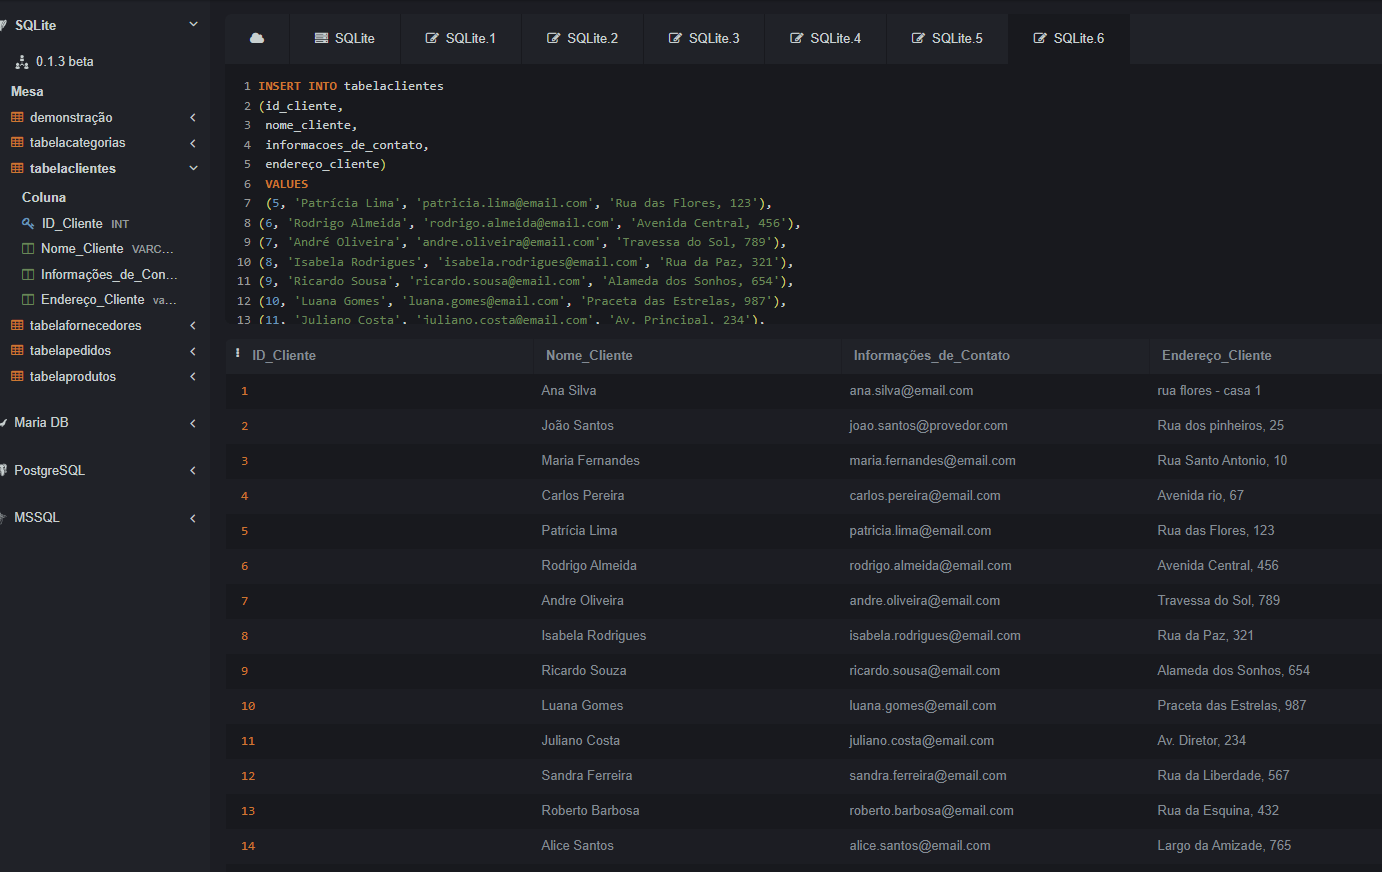This screenshot has width=1382, height=872.
Task: Sort by the Informações_de_Contato column header
Action: click(x=931, y=355)
